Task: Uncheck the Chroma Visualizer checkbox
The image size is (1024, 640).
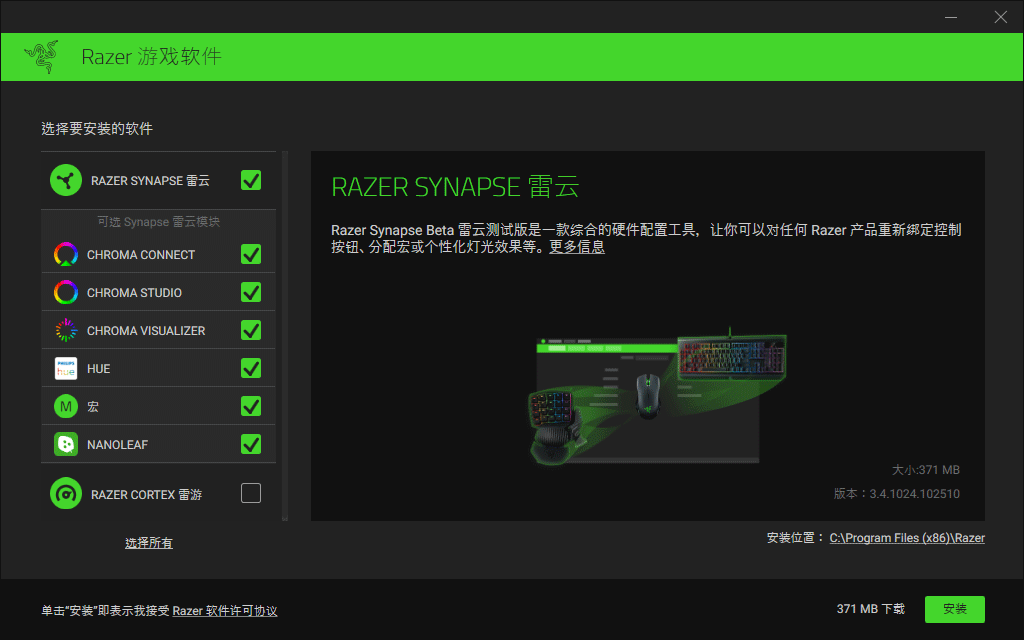Action: 251,330
